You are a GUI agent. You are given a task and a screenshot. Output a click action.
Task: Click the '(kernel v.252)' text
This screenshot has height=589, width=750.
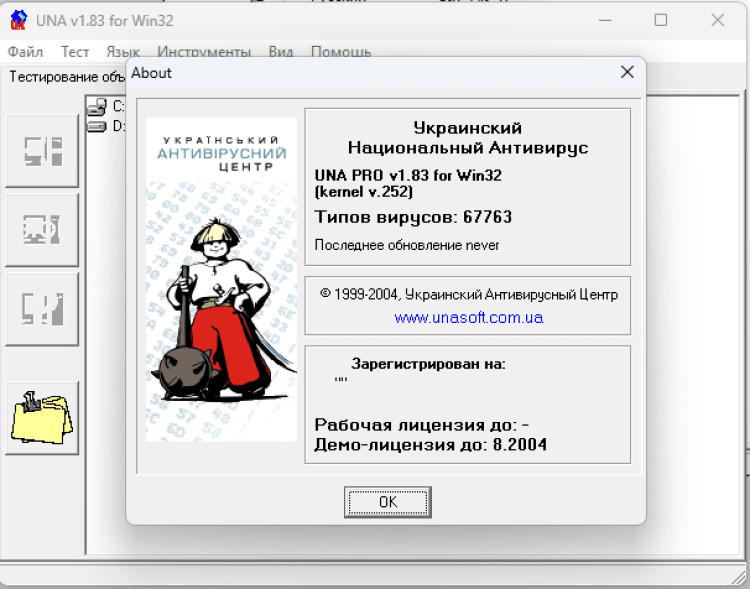[364, 192]
